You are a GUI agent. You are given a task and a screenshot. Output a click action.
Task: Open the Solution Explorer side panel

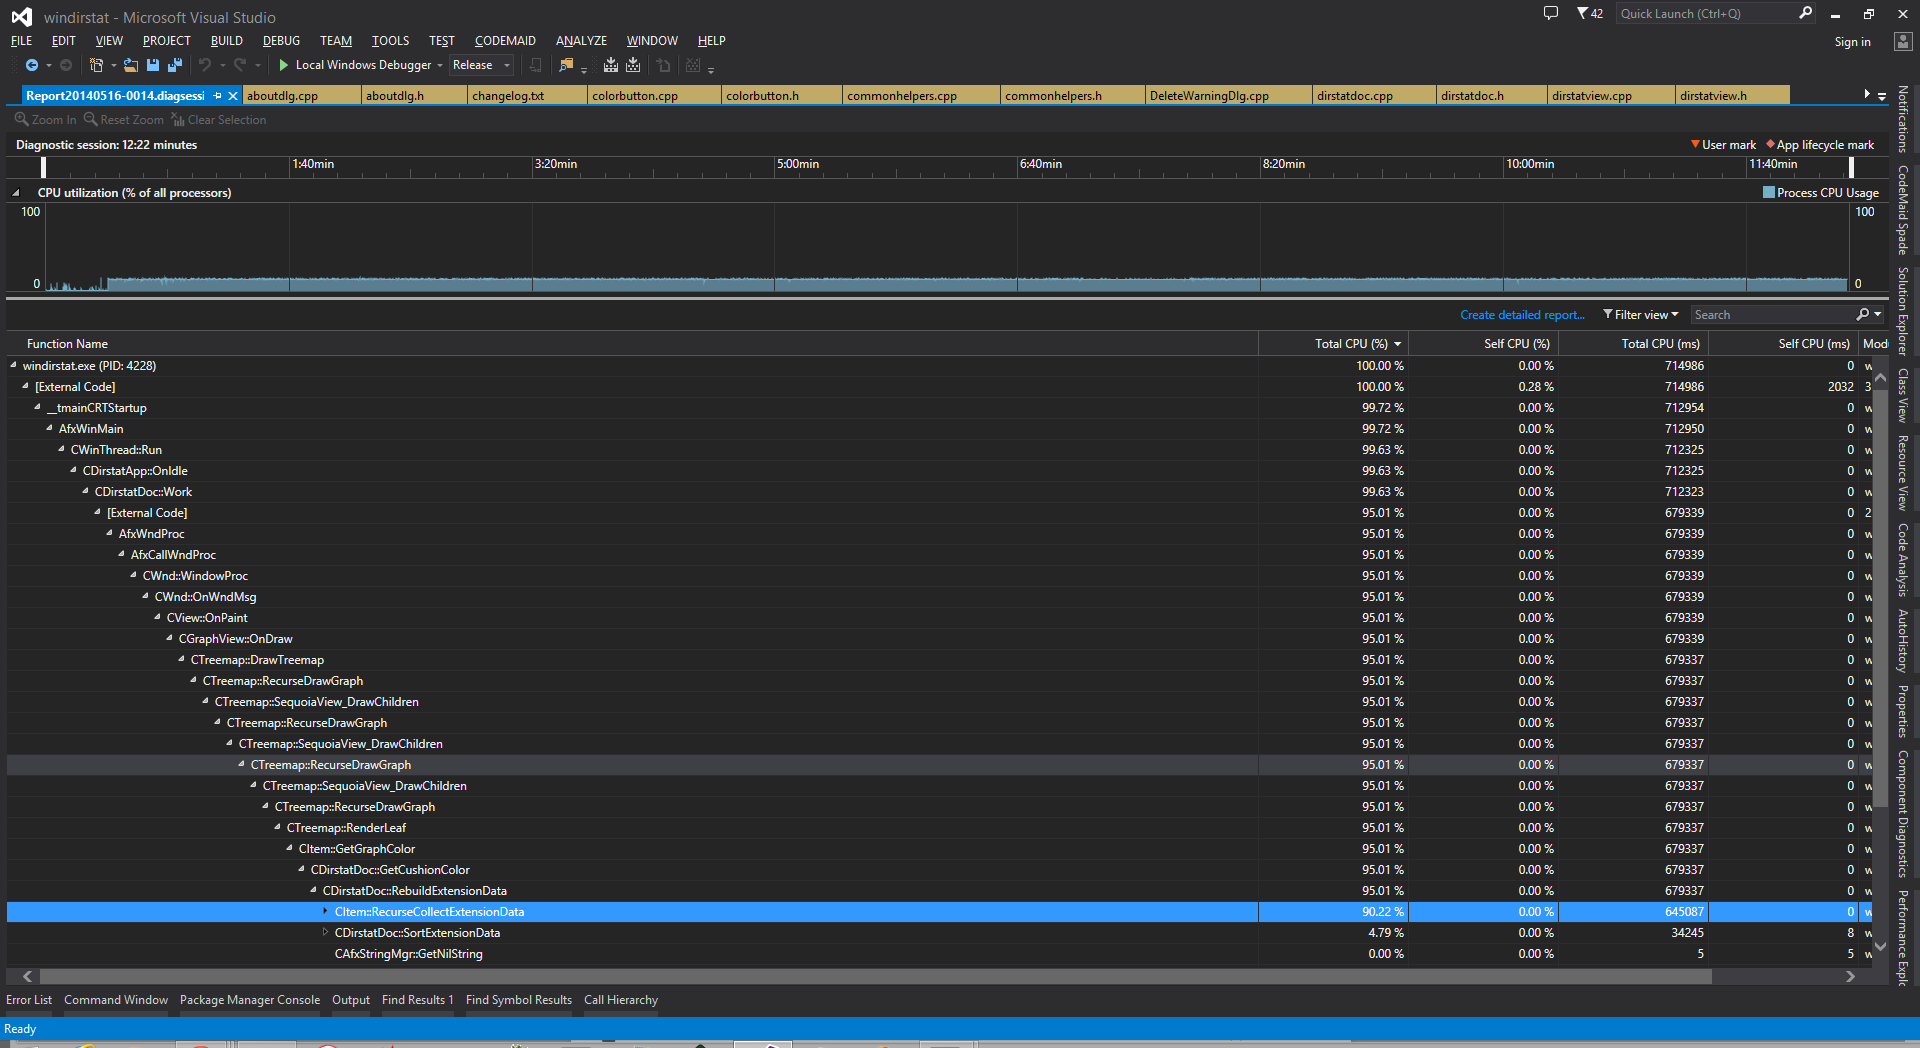(1903, 311)
